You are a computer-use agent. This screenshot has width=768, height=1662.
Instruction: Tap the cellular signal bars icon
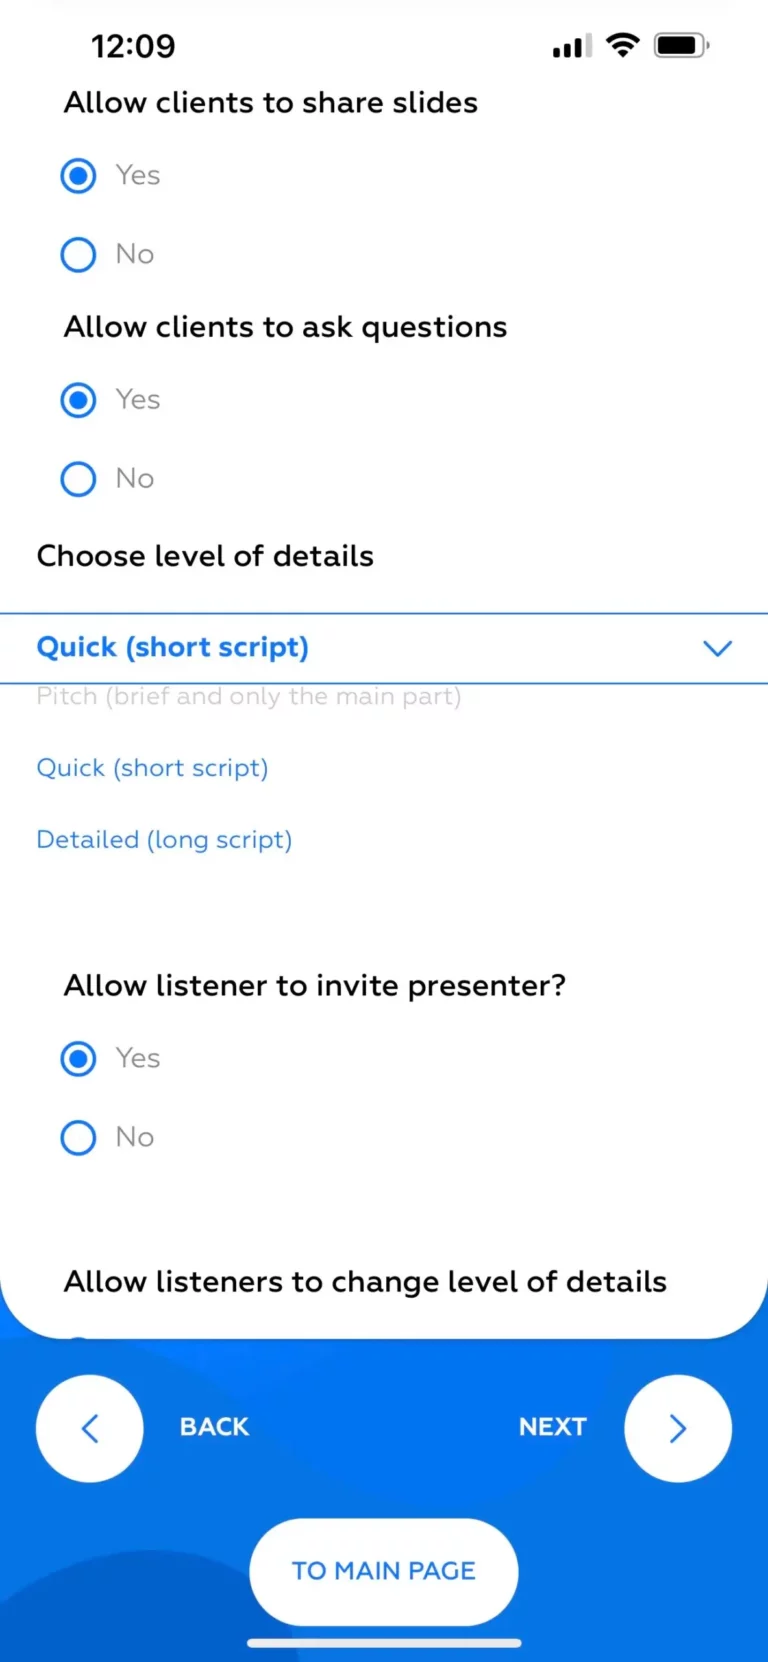pyautogui.click(x=572, y=46)
